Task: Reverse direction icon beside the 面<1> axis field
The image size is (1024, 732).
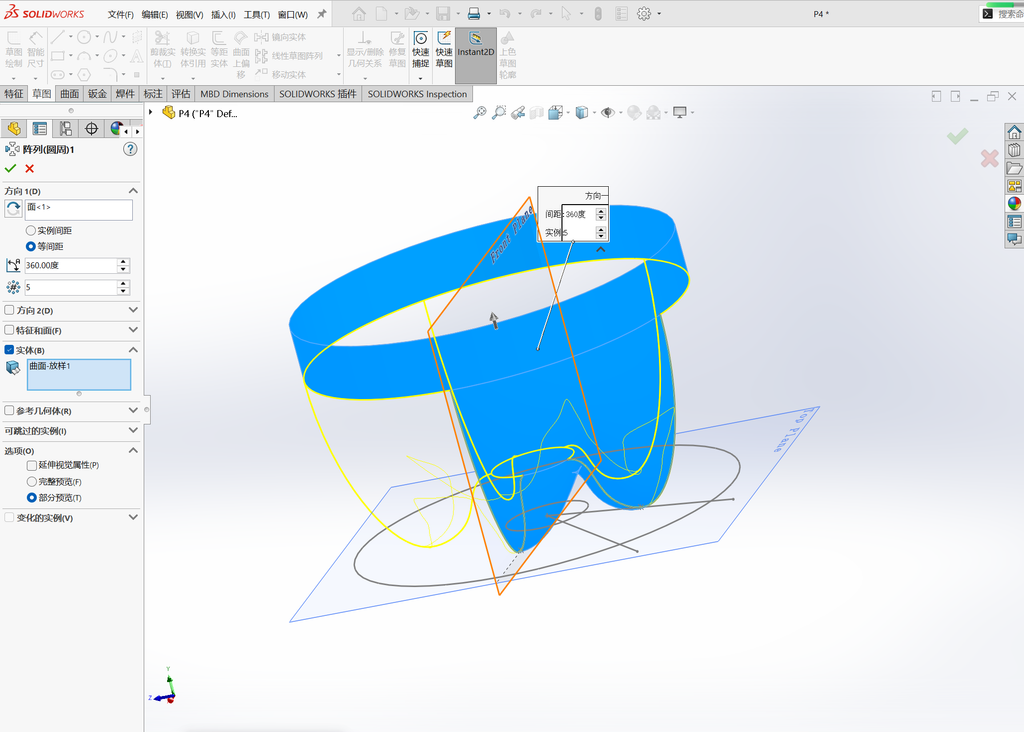Action: pyautogui.click(x=13, y=209)
